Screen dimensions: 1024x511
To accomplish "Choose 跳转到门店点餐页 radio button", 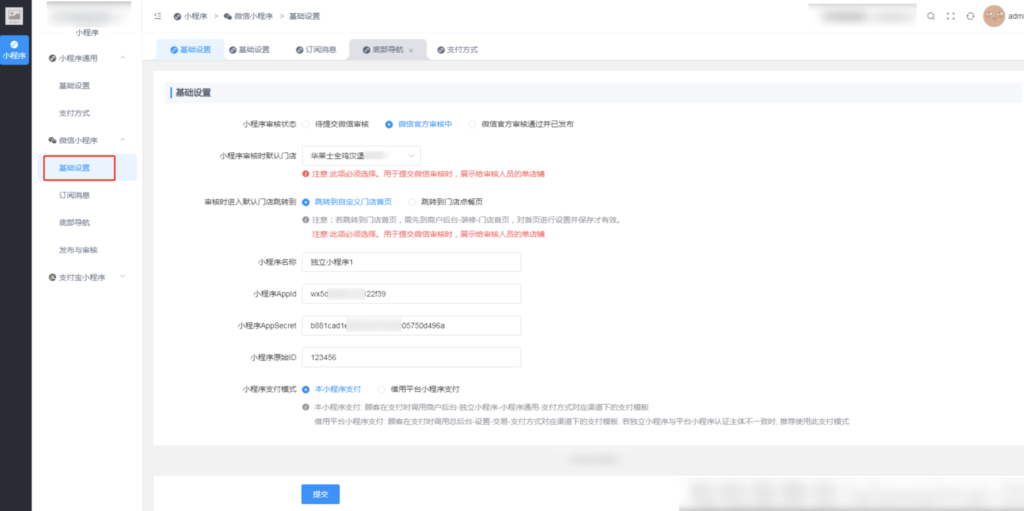I will (412, 202).
